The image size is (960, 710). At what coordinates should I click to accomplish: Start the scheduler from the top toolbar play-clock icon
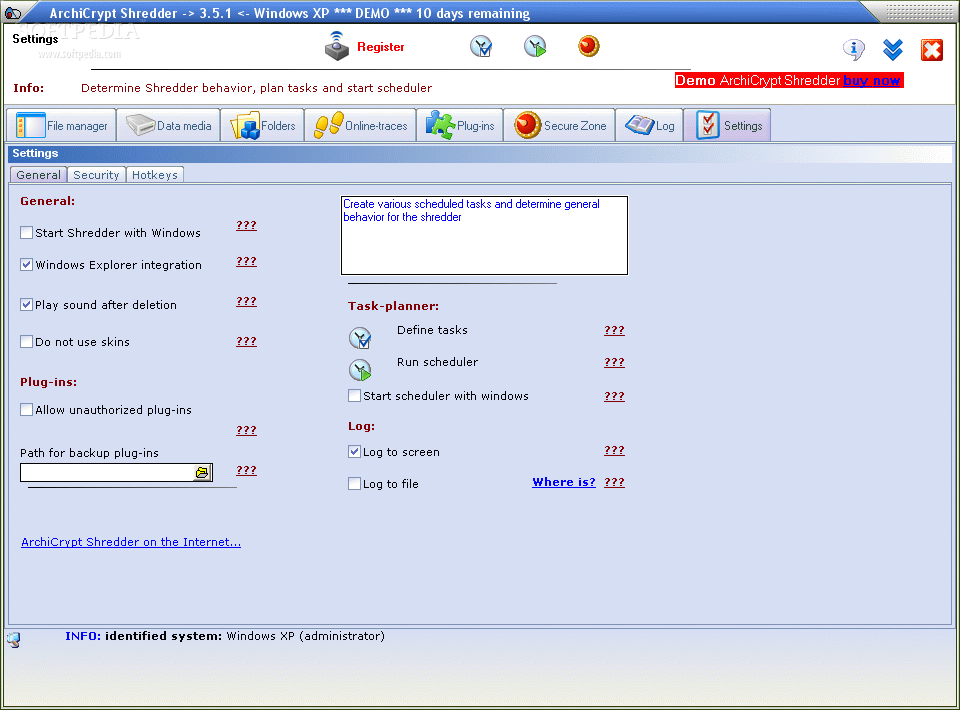[535, 47]
